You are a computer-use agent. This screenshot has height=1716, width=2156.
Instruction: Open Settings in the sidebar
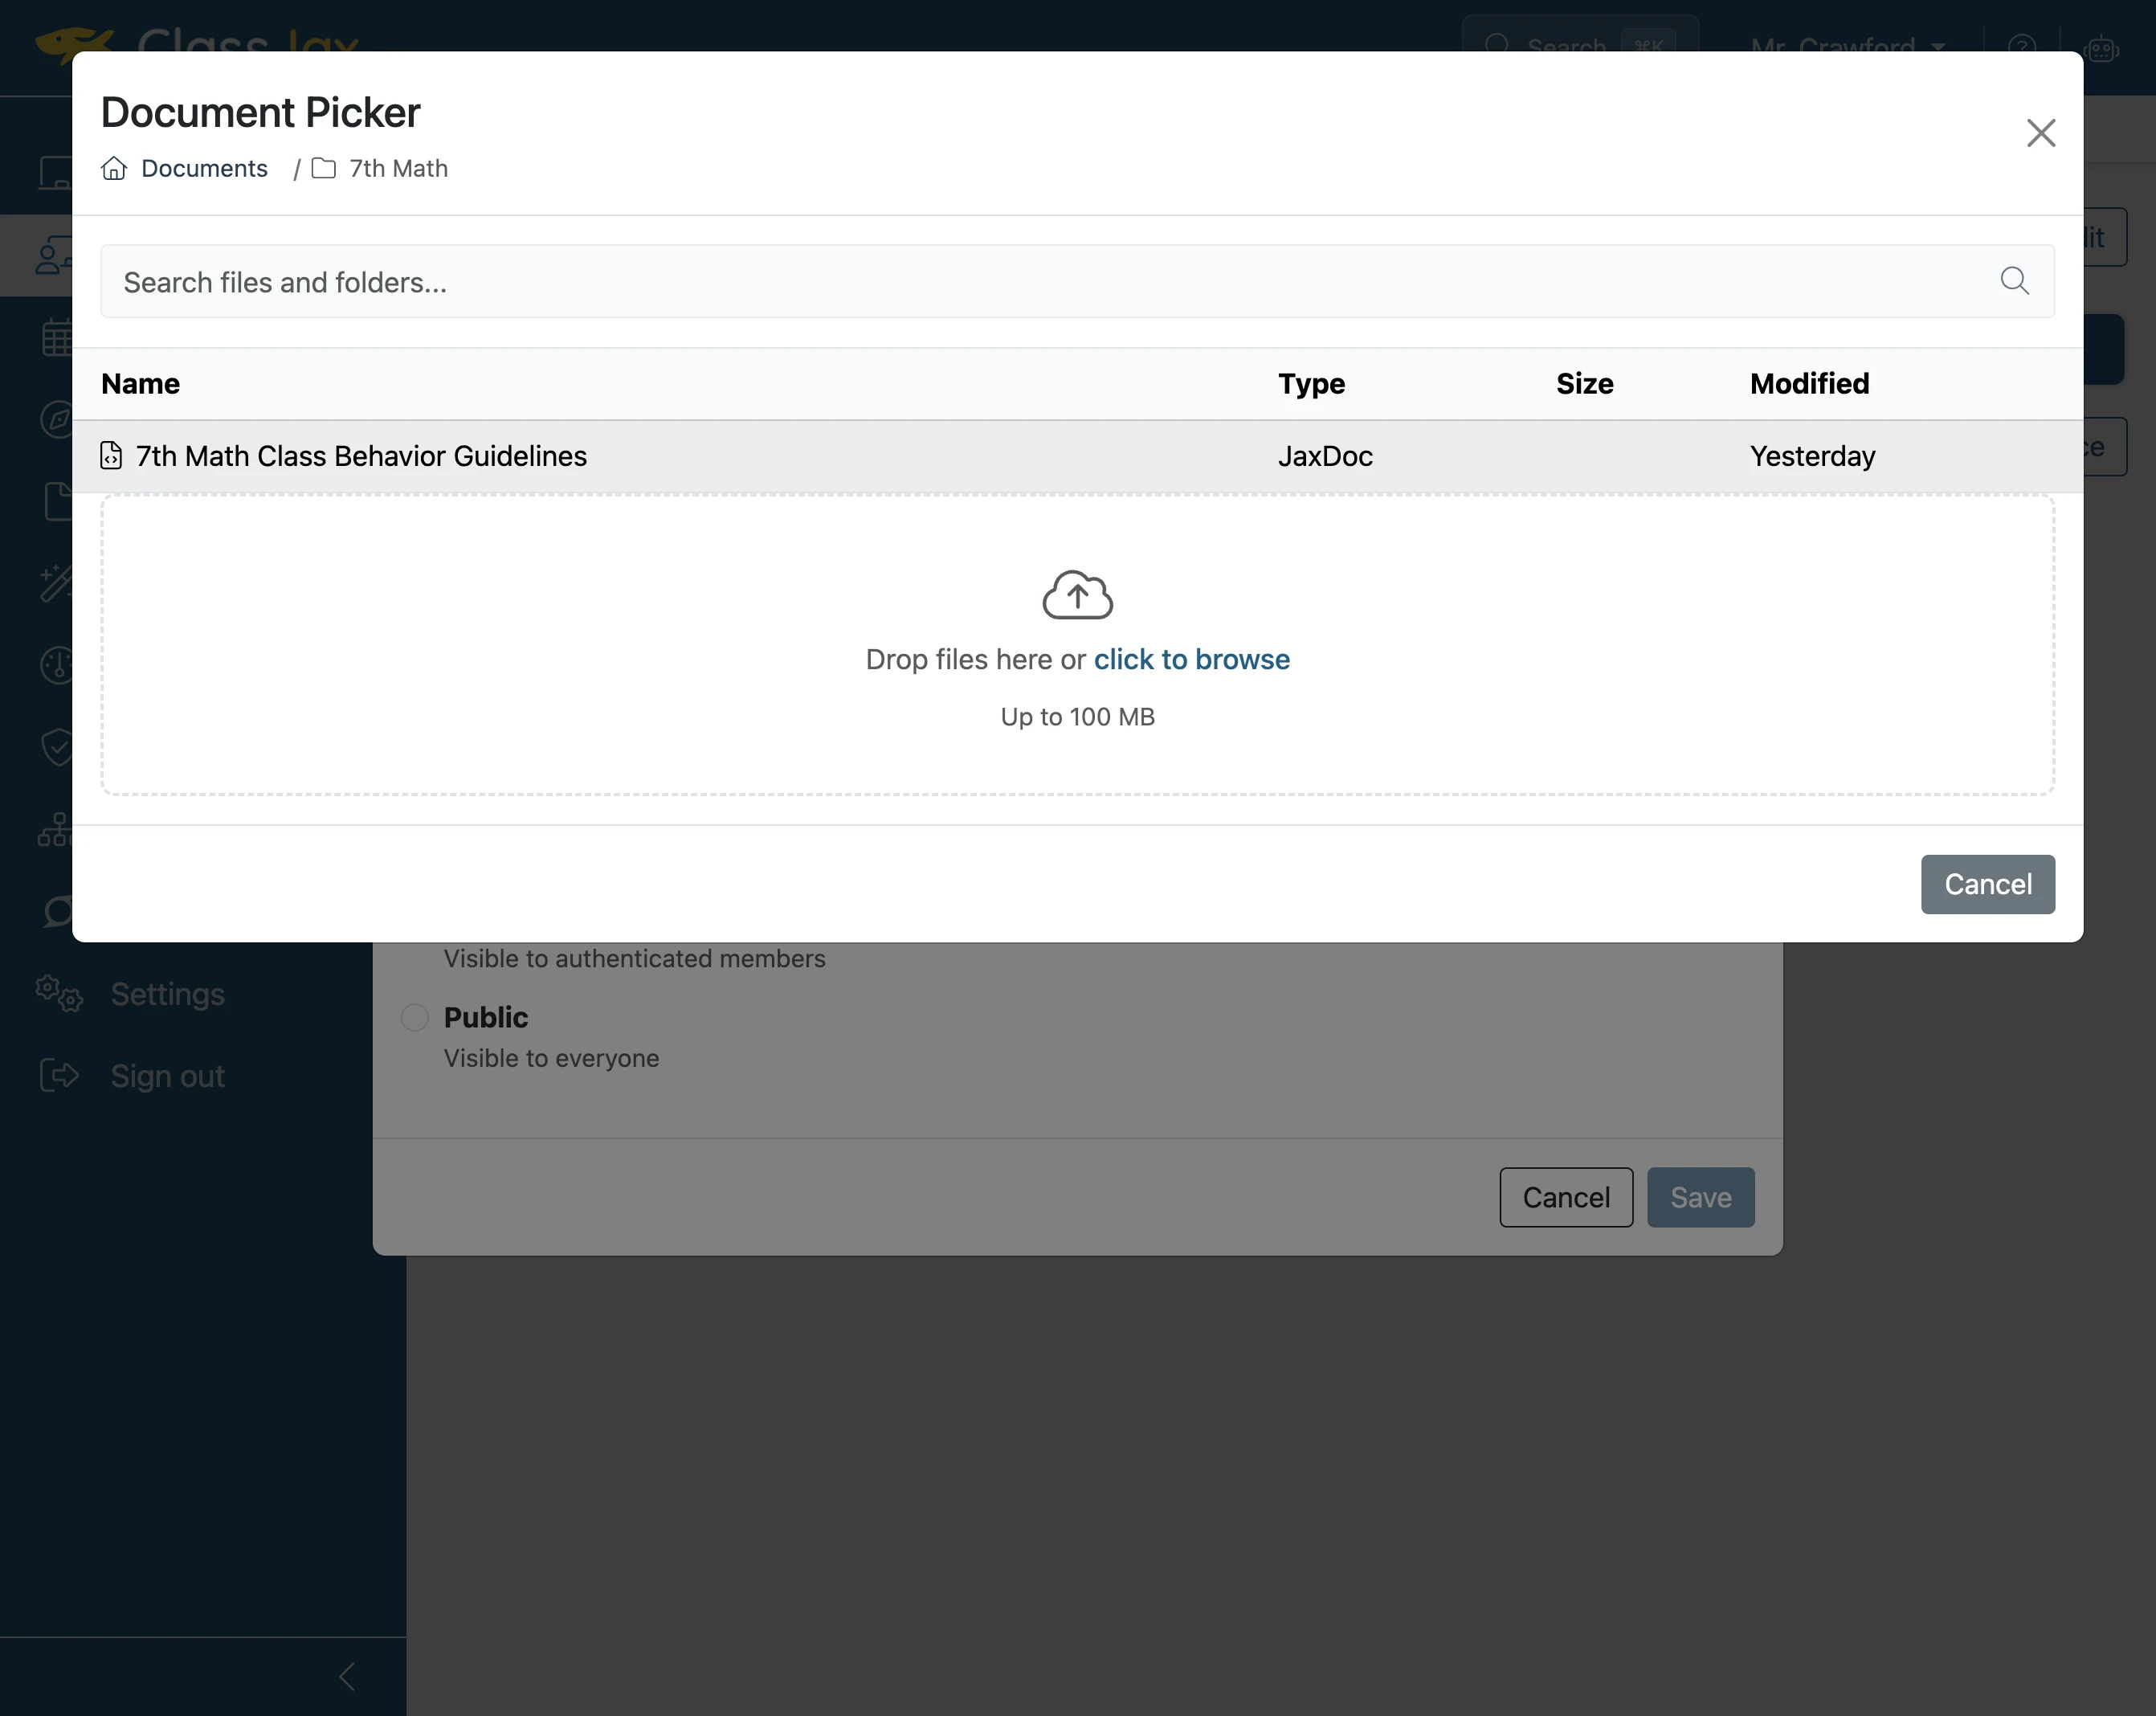tap(167, 994)
